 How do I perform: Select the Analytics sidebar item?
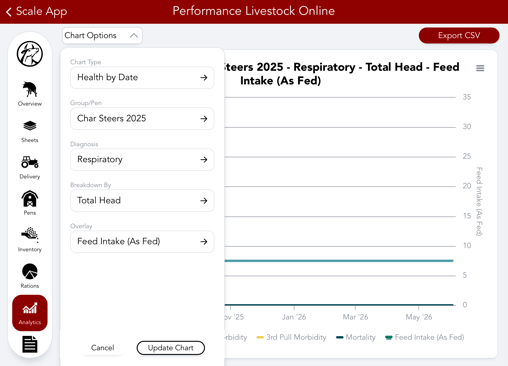[30, 313]
